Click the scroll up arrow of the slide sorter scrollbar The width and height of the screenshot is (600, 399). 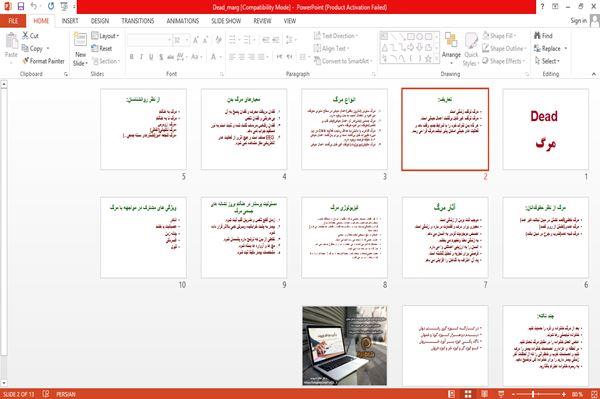[x=4, y=85]
